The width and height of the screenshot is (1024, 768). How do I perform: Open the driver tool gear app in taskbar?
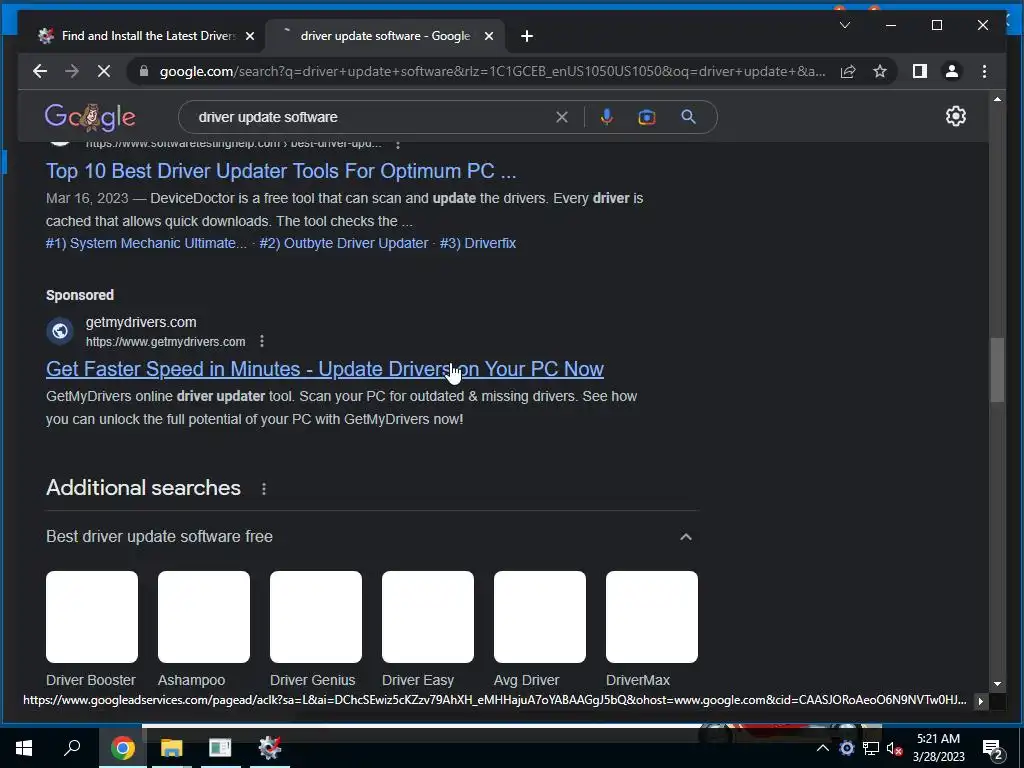(x=269, y=748)
